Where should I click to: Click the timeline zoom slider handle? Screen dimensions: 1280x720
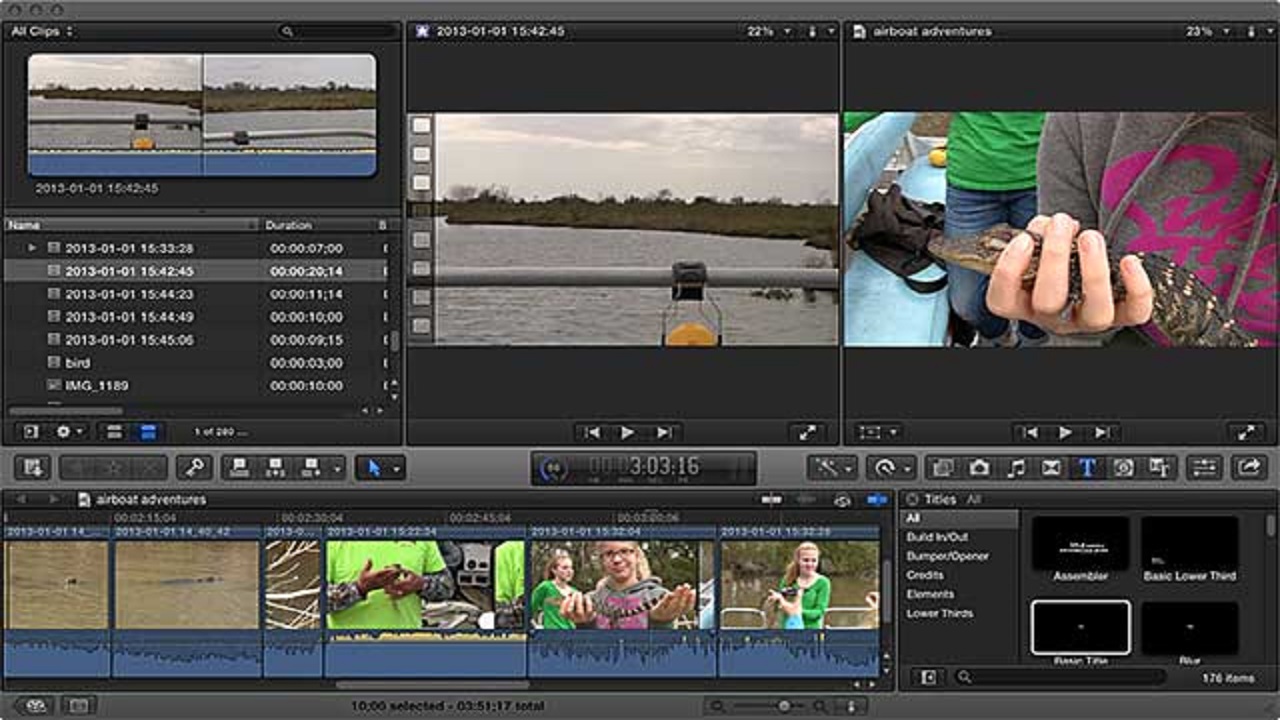point(784,706)
